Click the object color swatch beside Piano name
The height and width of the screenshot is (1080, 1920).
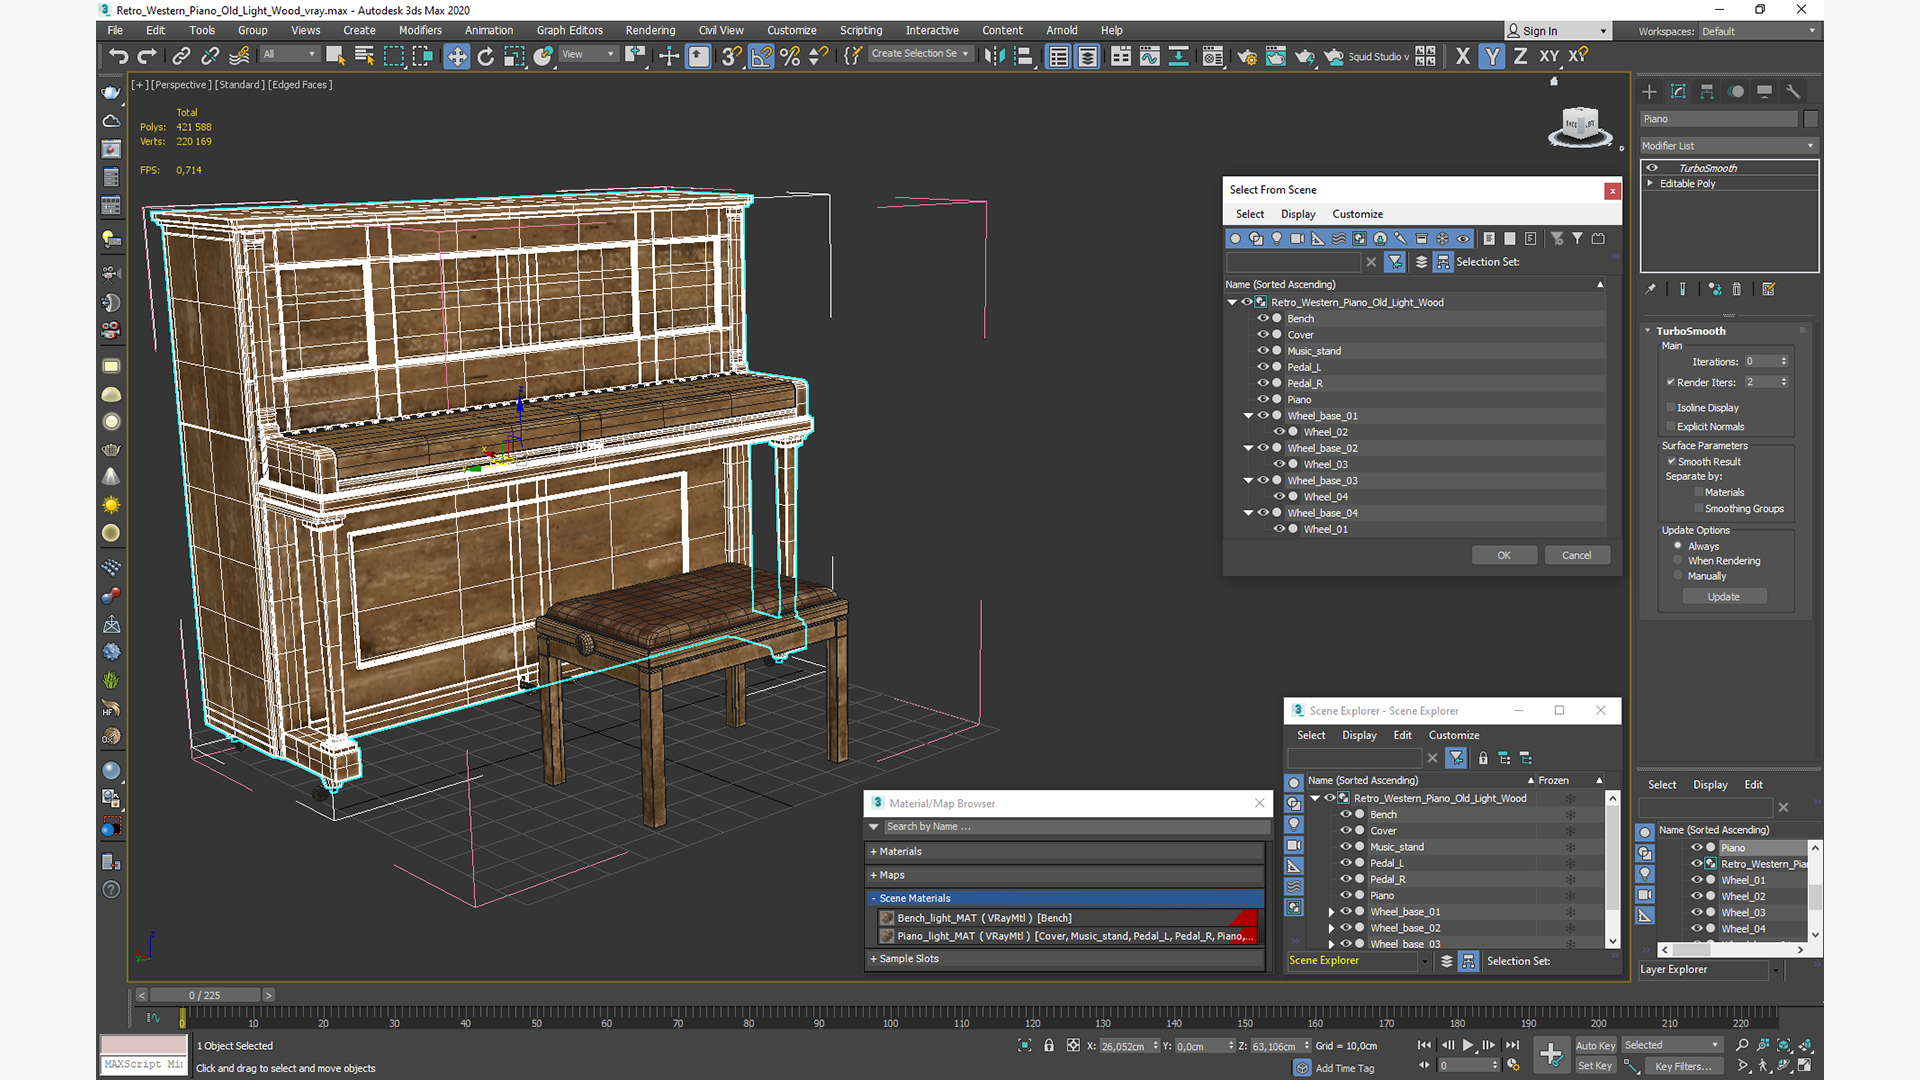coord(1810,119)
